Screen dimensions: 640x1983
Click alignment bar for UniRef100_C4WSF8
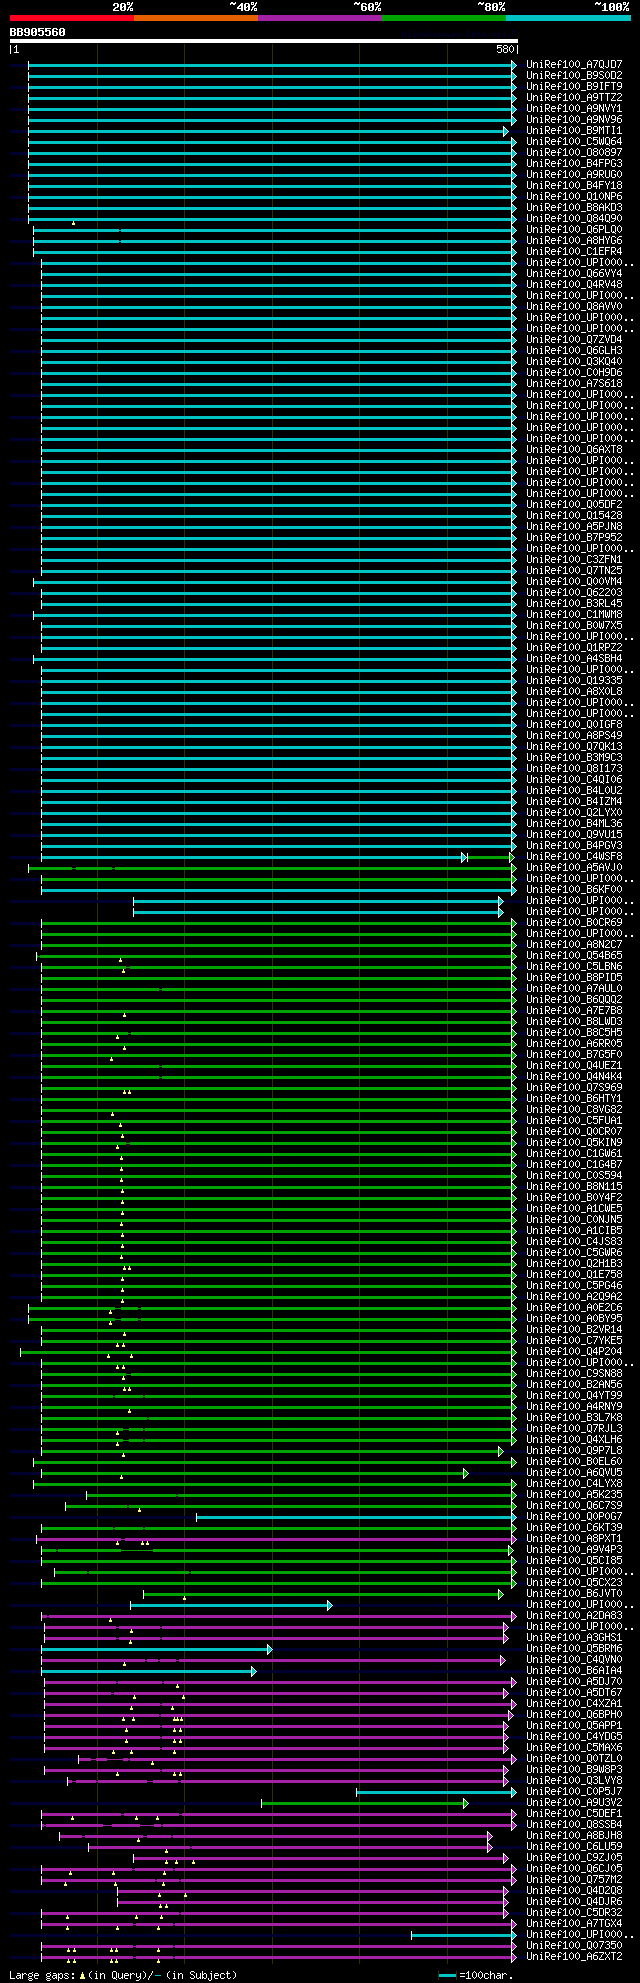pos(278,857)
